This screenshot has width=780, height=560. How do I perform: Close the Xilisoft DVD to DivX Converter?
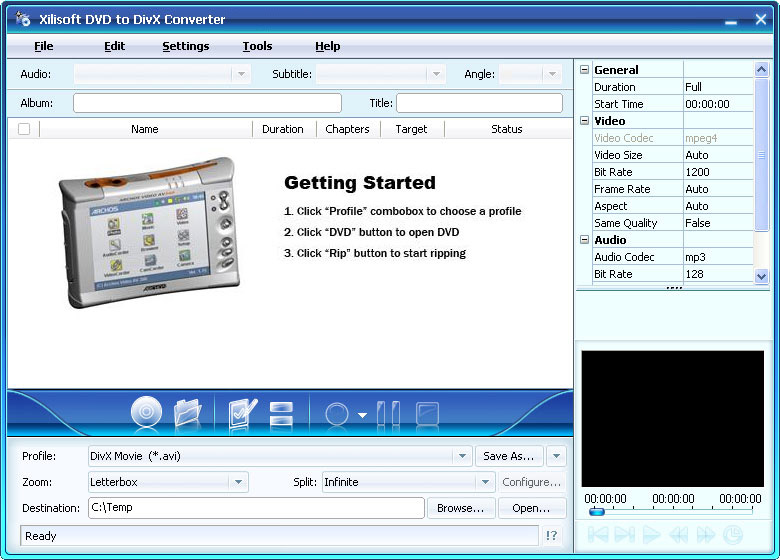(x=761, y=19)
